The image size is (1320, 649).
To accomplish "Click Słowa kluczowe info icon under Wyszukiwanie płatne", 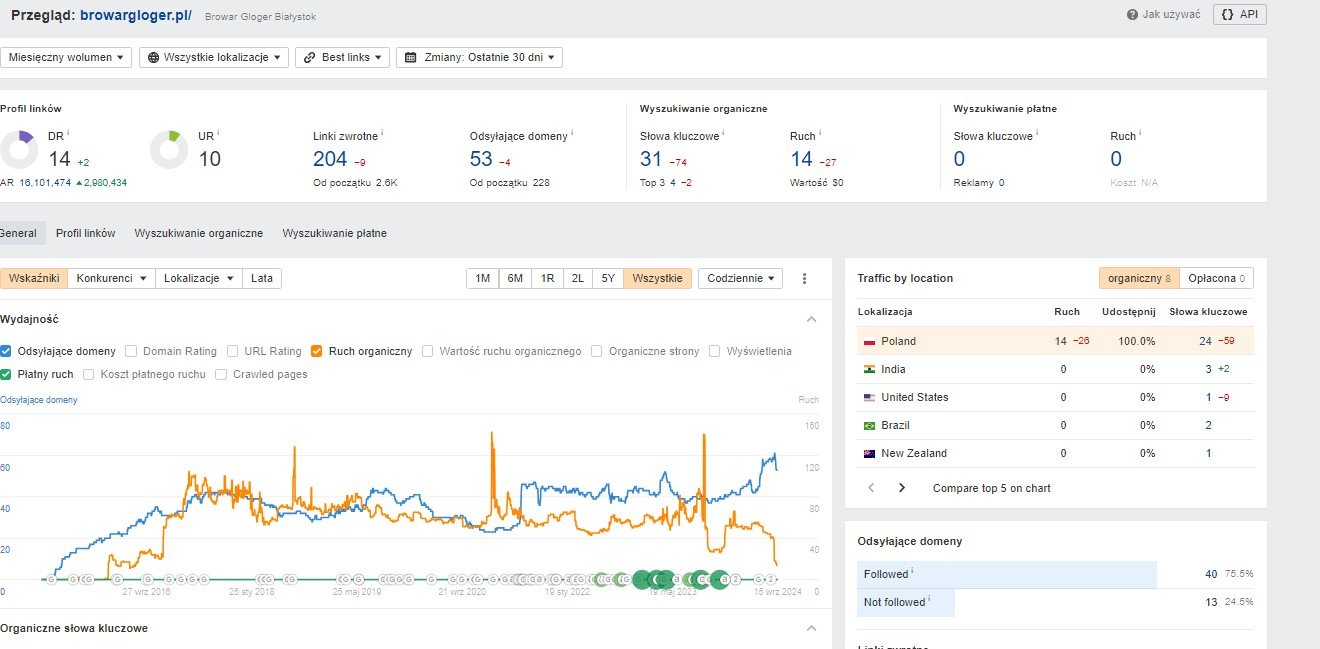I will pyautogui.click(x=1037, y=133).
